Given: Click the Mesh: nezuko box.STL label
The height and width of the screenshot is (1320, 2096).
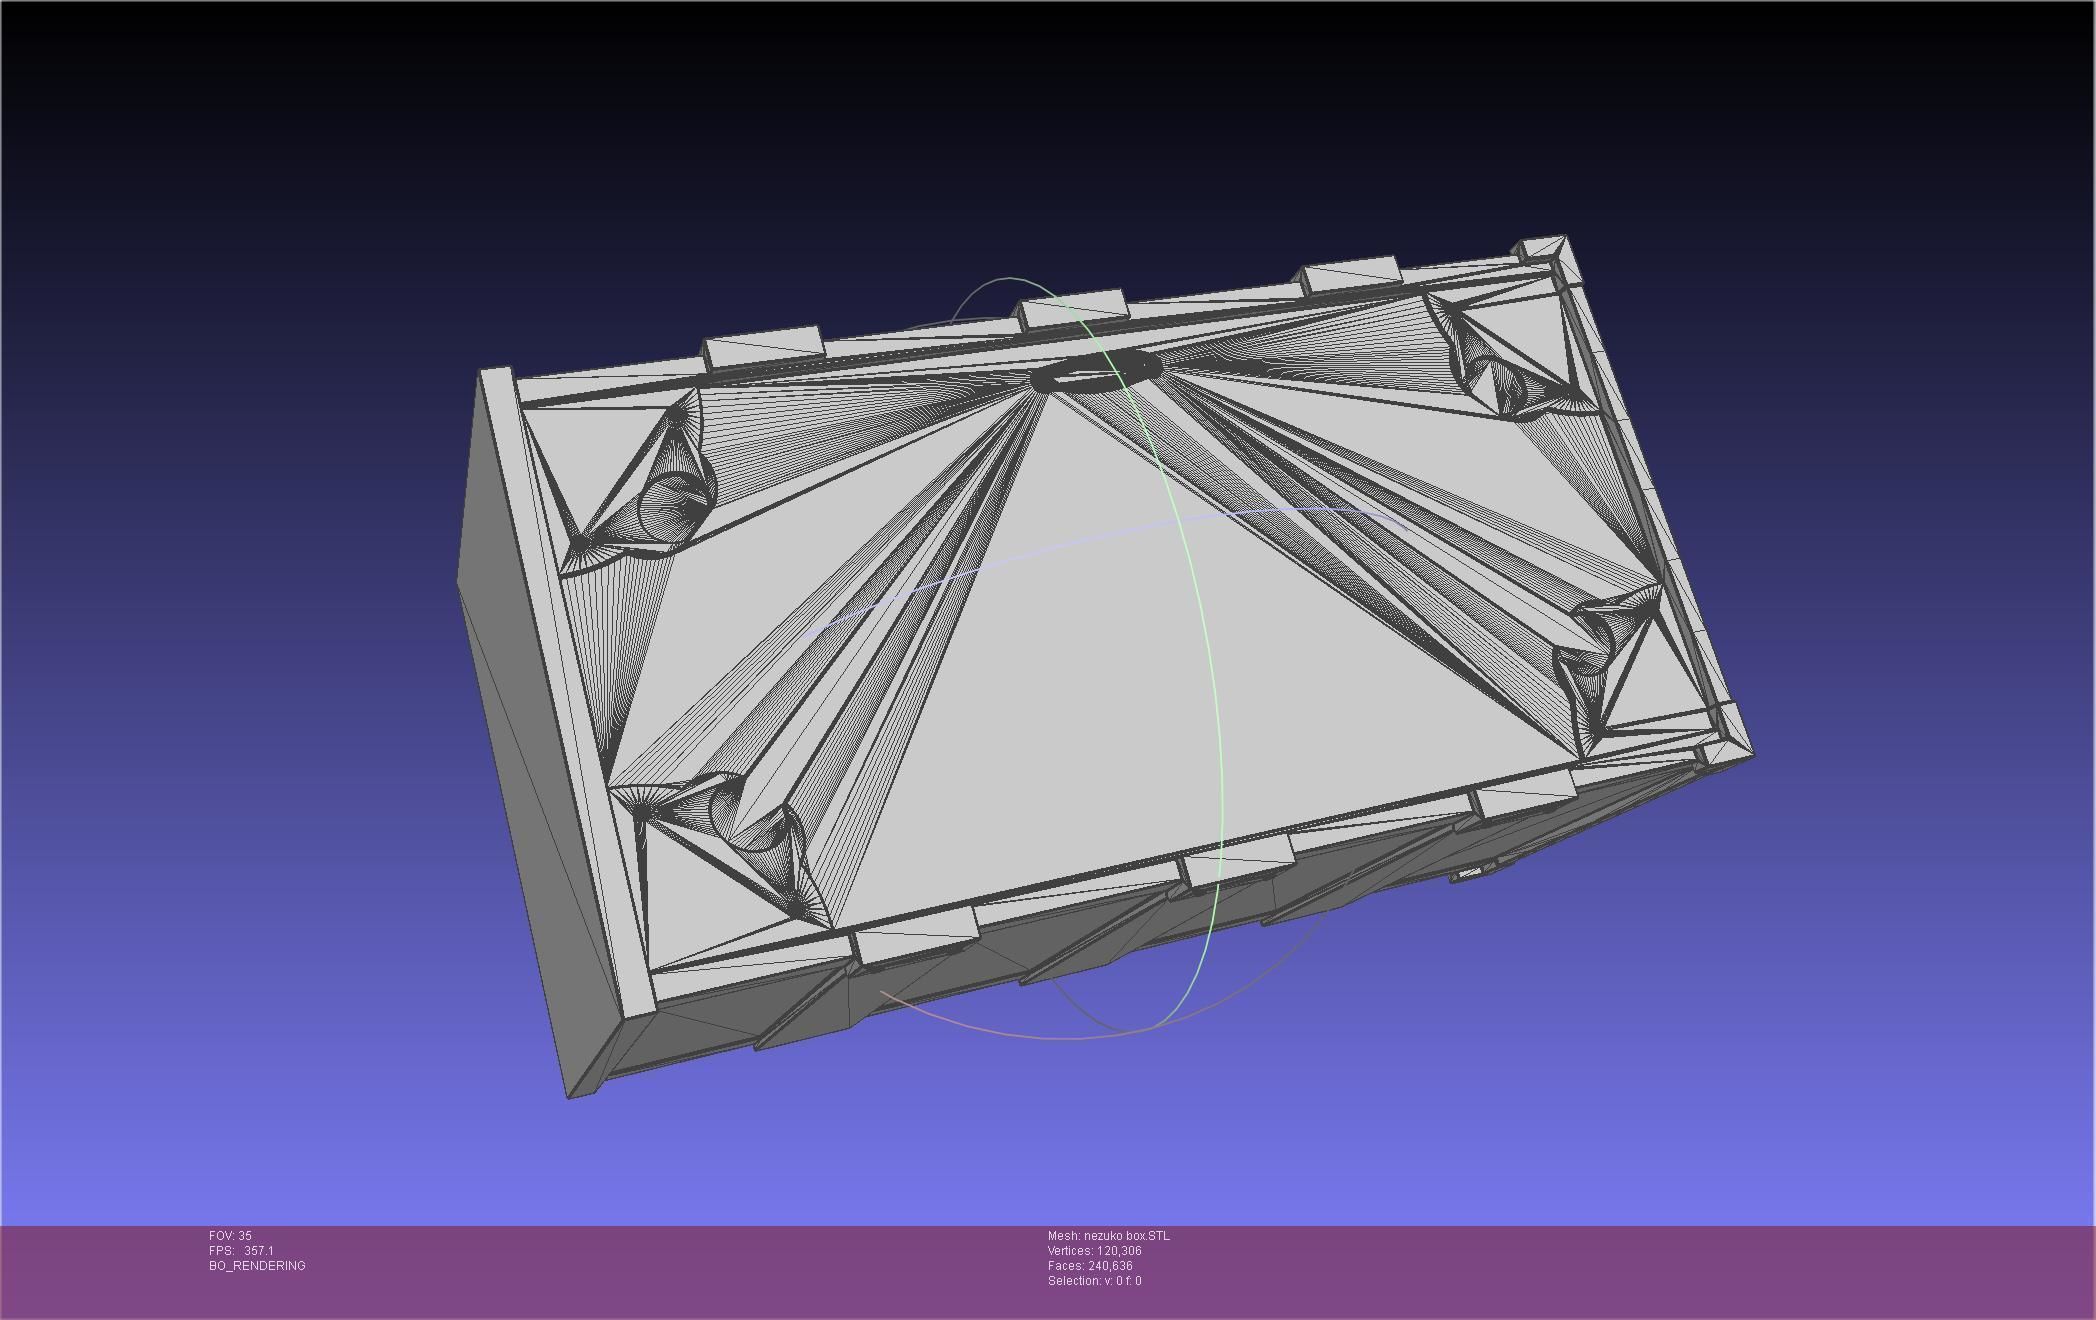Looking at the screenshot, I should pos(1108,1236).
